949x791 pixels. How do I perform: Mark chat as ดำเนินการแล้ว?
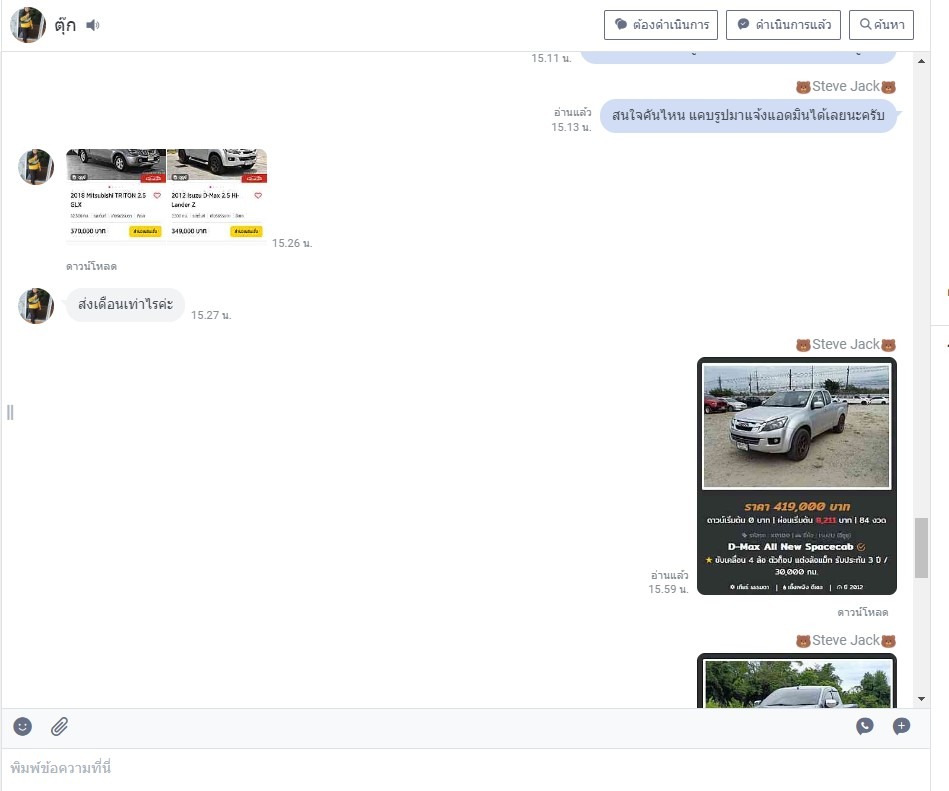[784, 25]
